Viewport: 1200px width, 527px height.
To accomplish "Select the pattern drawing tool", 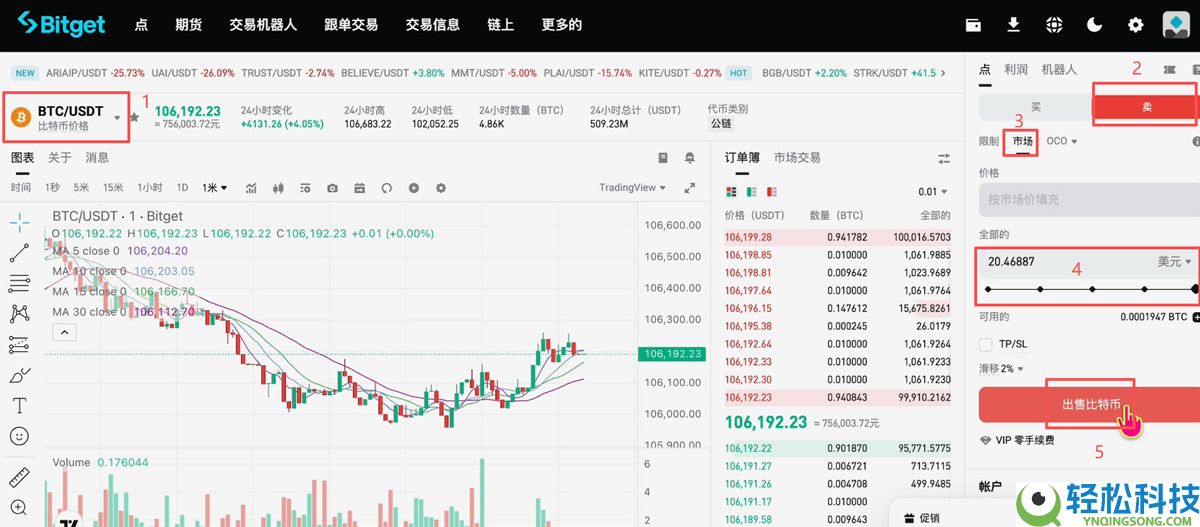I will tap(19, 314).
